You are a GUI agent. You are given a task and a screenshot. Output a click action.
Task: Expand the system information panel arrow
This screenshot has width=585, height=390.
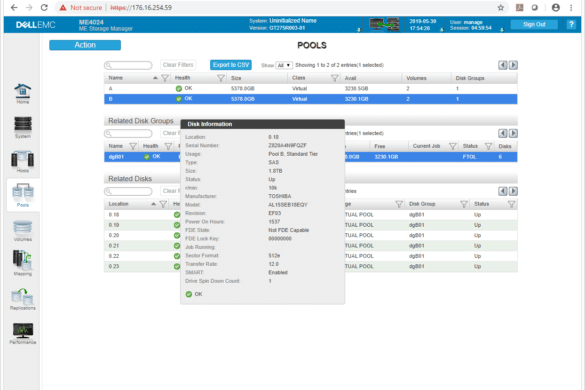click(x=359, y=30)
